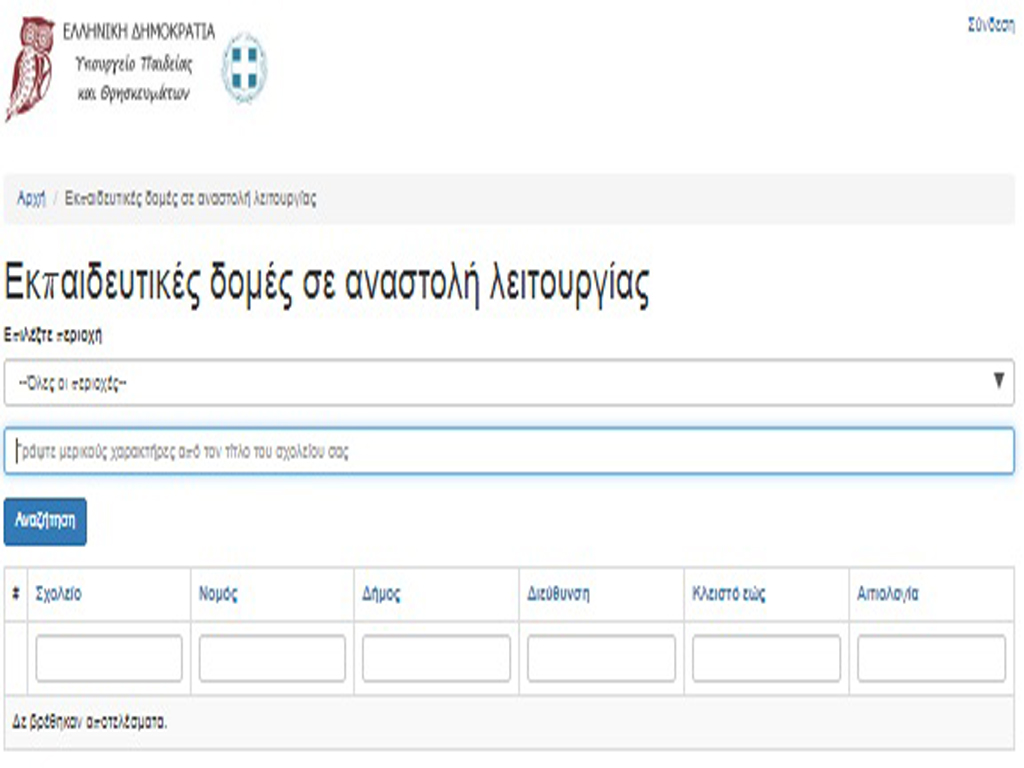Sort results by Διεύθυνση column header
Screen dimensions: 1024x768
click(x=558, y=594)
